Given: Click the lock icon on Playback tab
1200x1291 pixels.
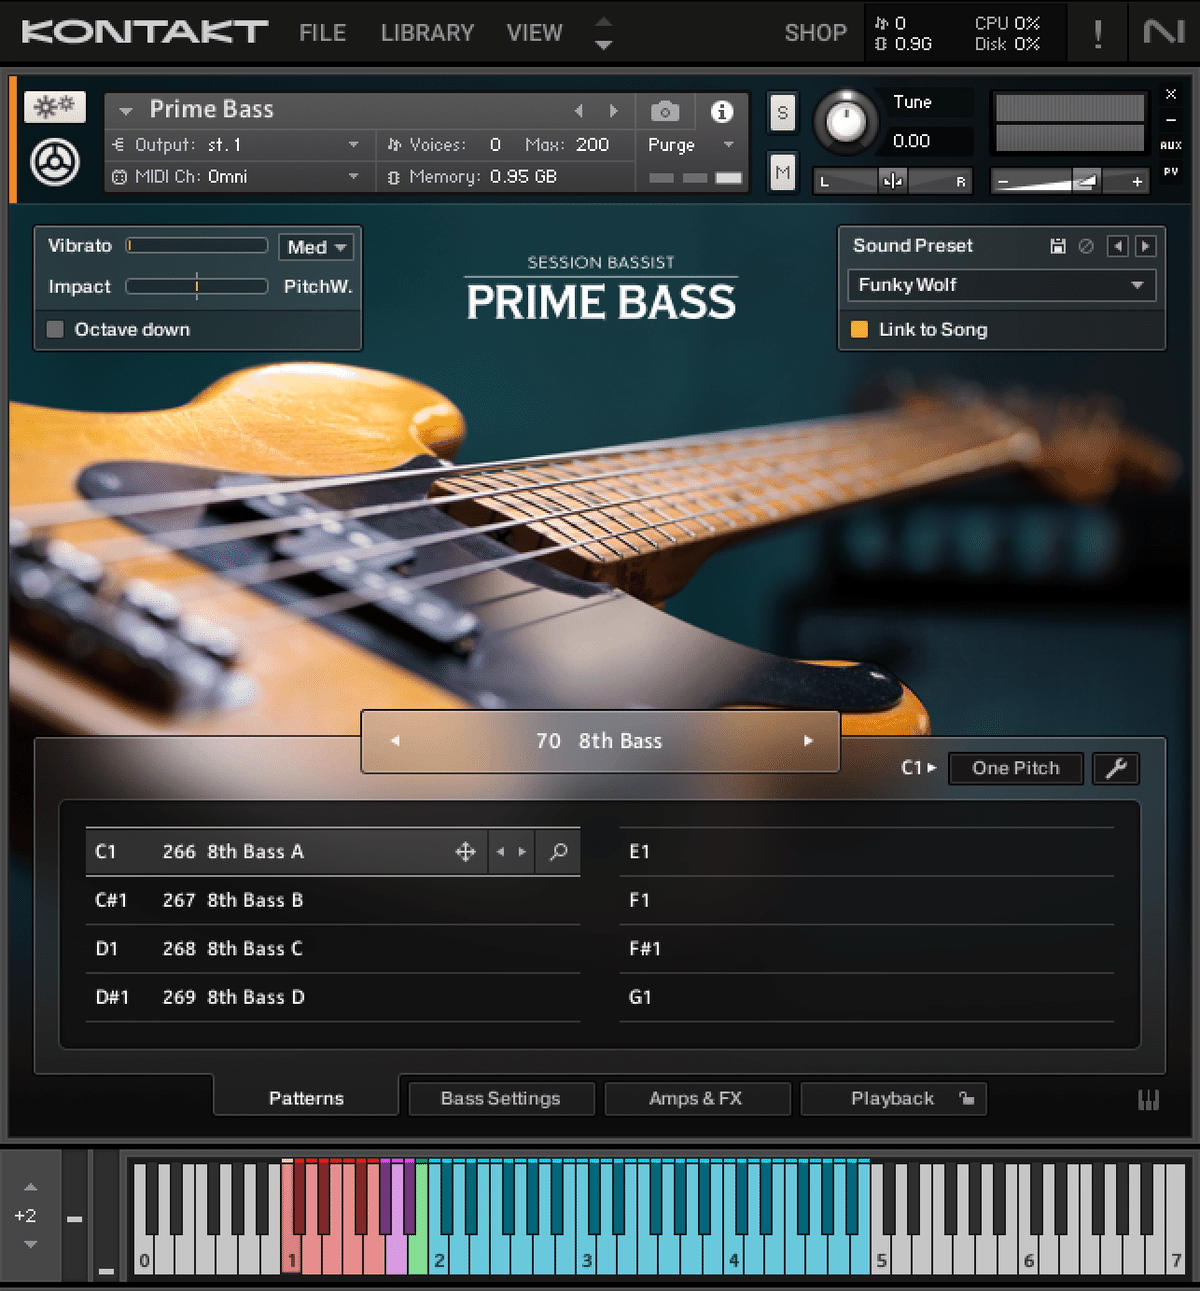Looking at the screenshot, I should point(966,1098).
